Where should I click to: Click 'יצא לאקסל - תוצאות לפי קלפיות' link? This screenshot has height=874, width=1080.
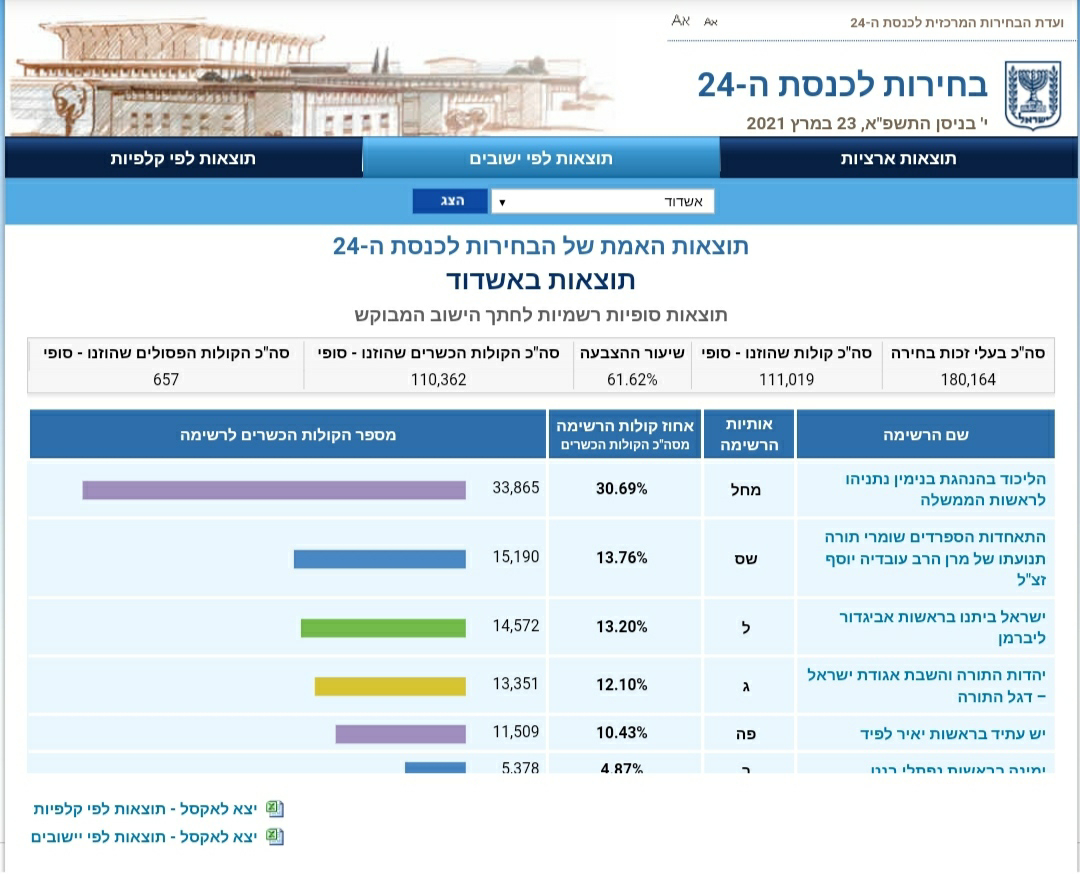(145, 809)
